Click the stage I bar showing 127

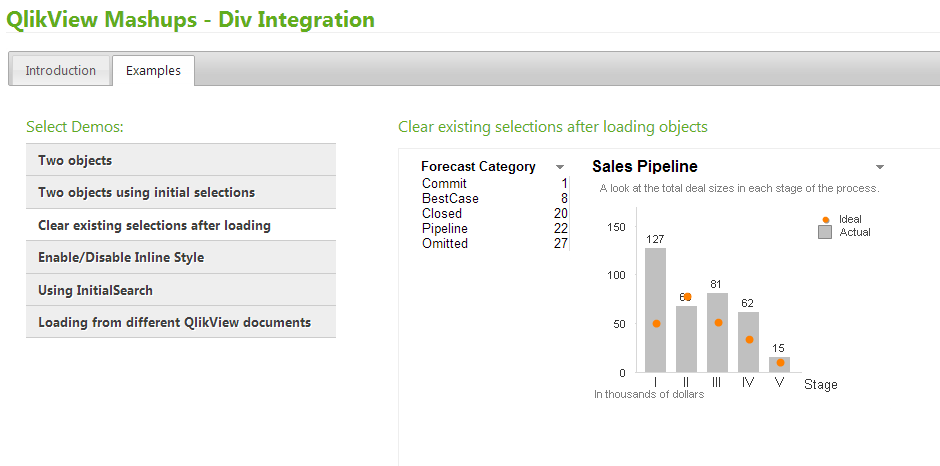click(x=656, y=310)
